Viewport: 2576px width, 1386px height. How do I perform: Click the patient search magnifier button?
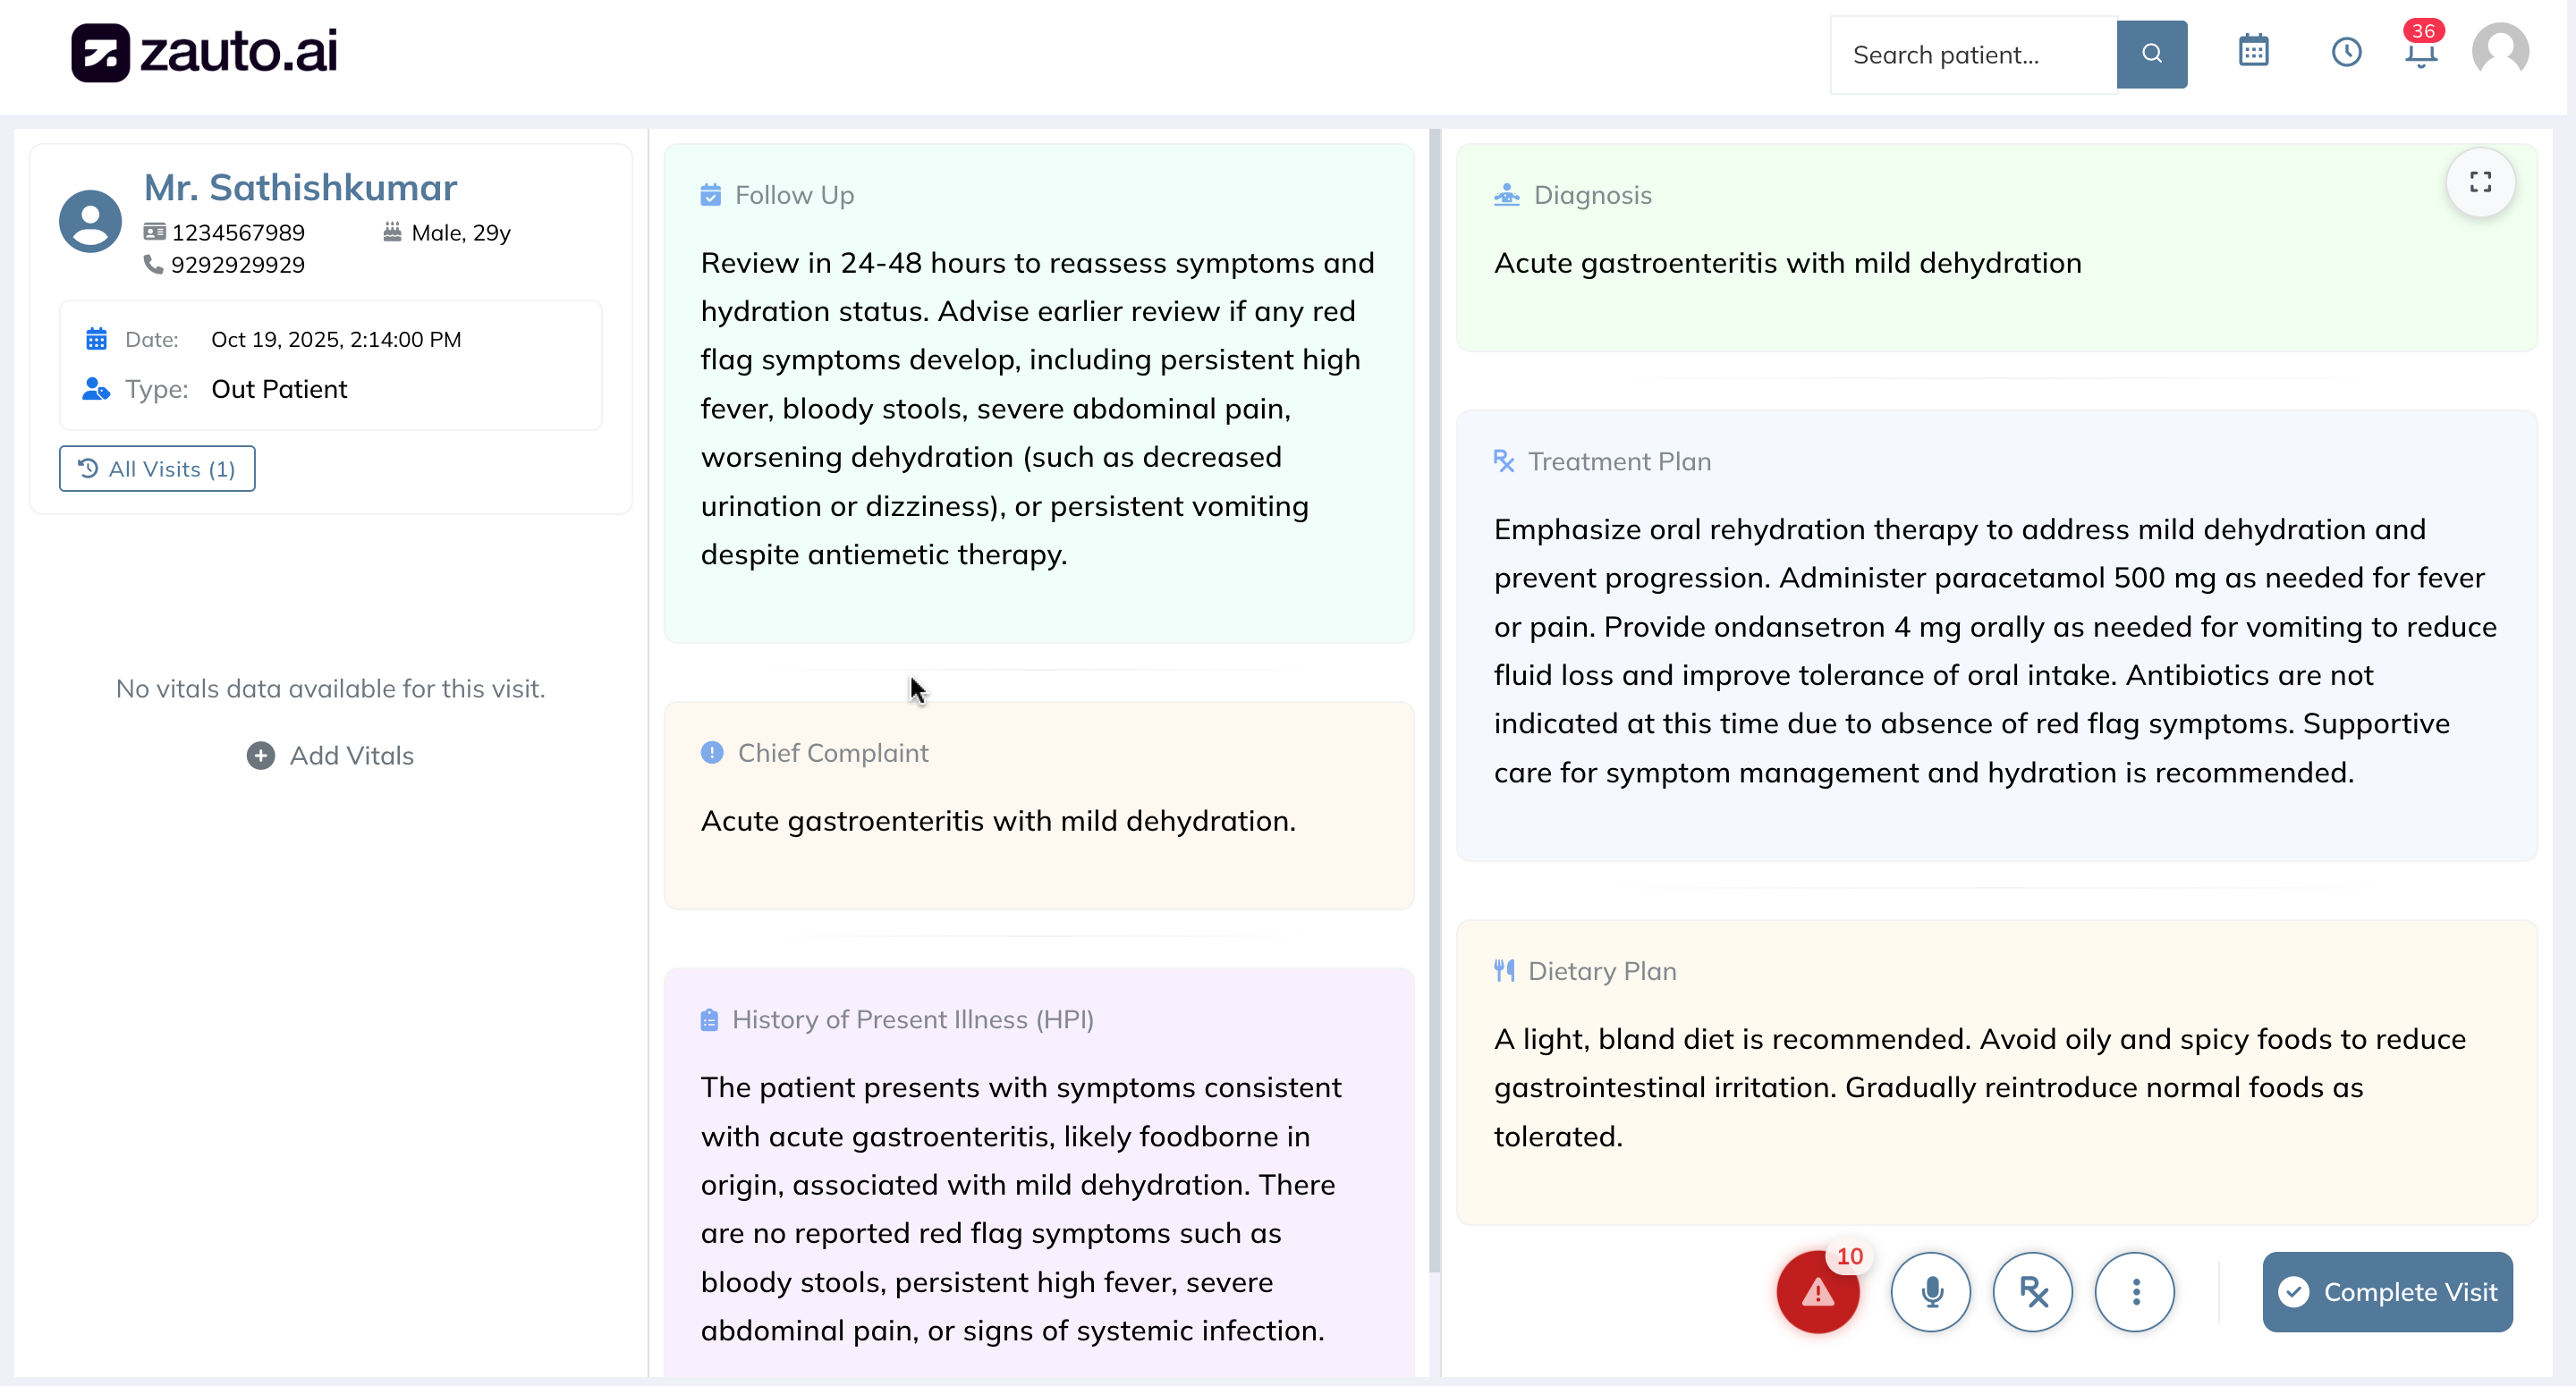[2151, 54]
